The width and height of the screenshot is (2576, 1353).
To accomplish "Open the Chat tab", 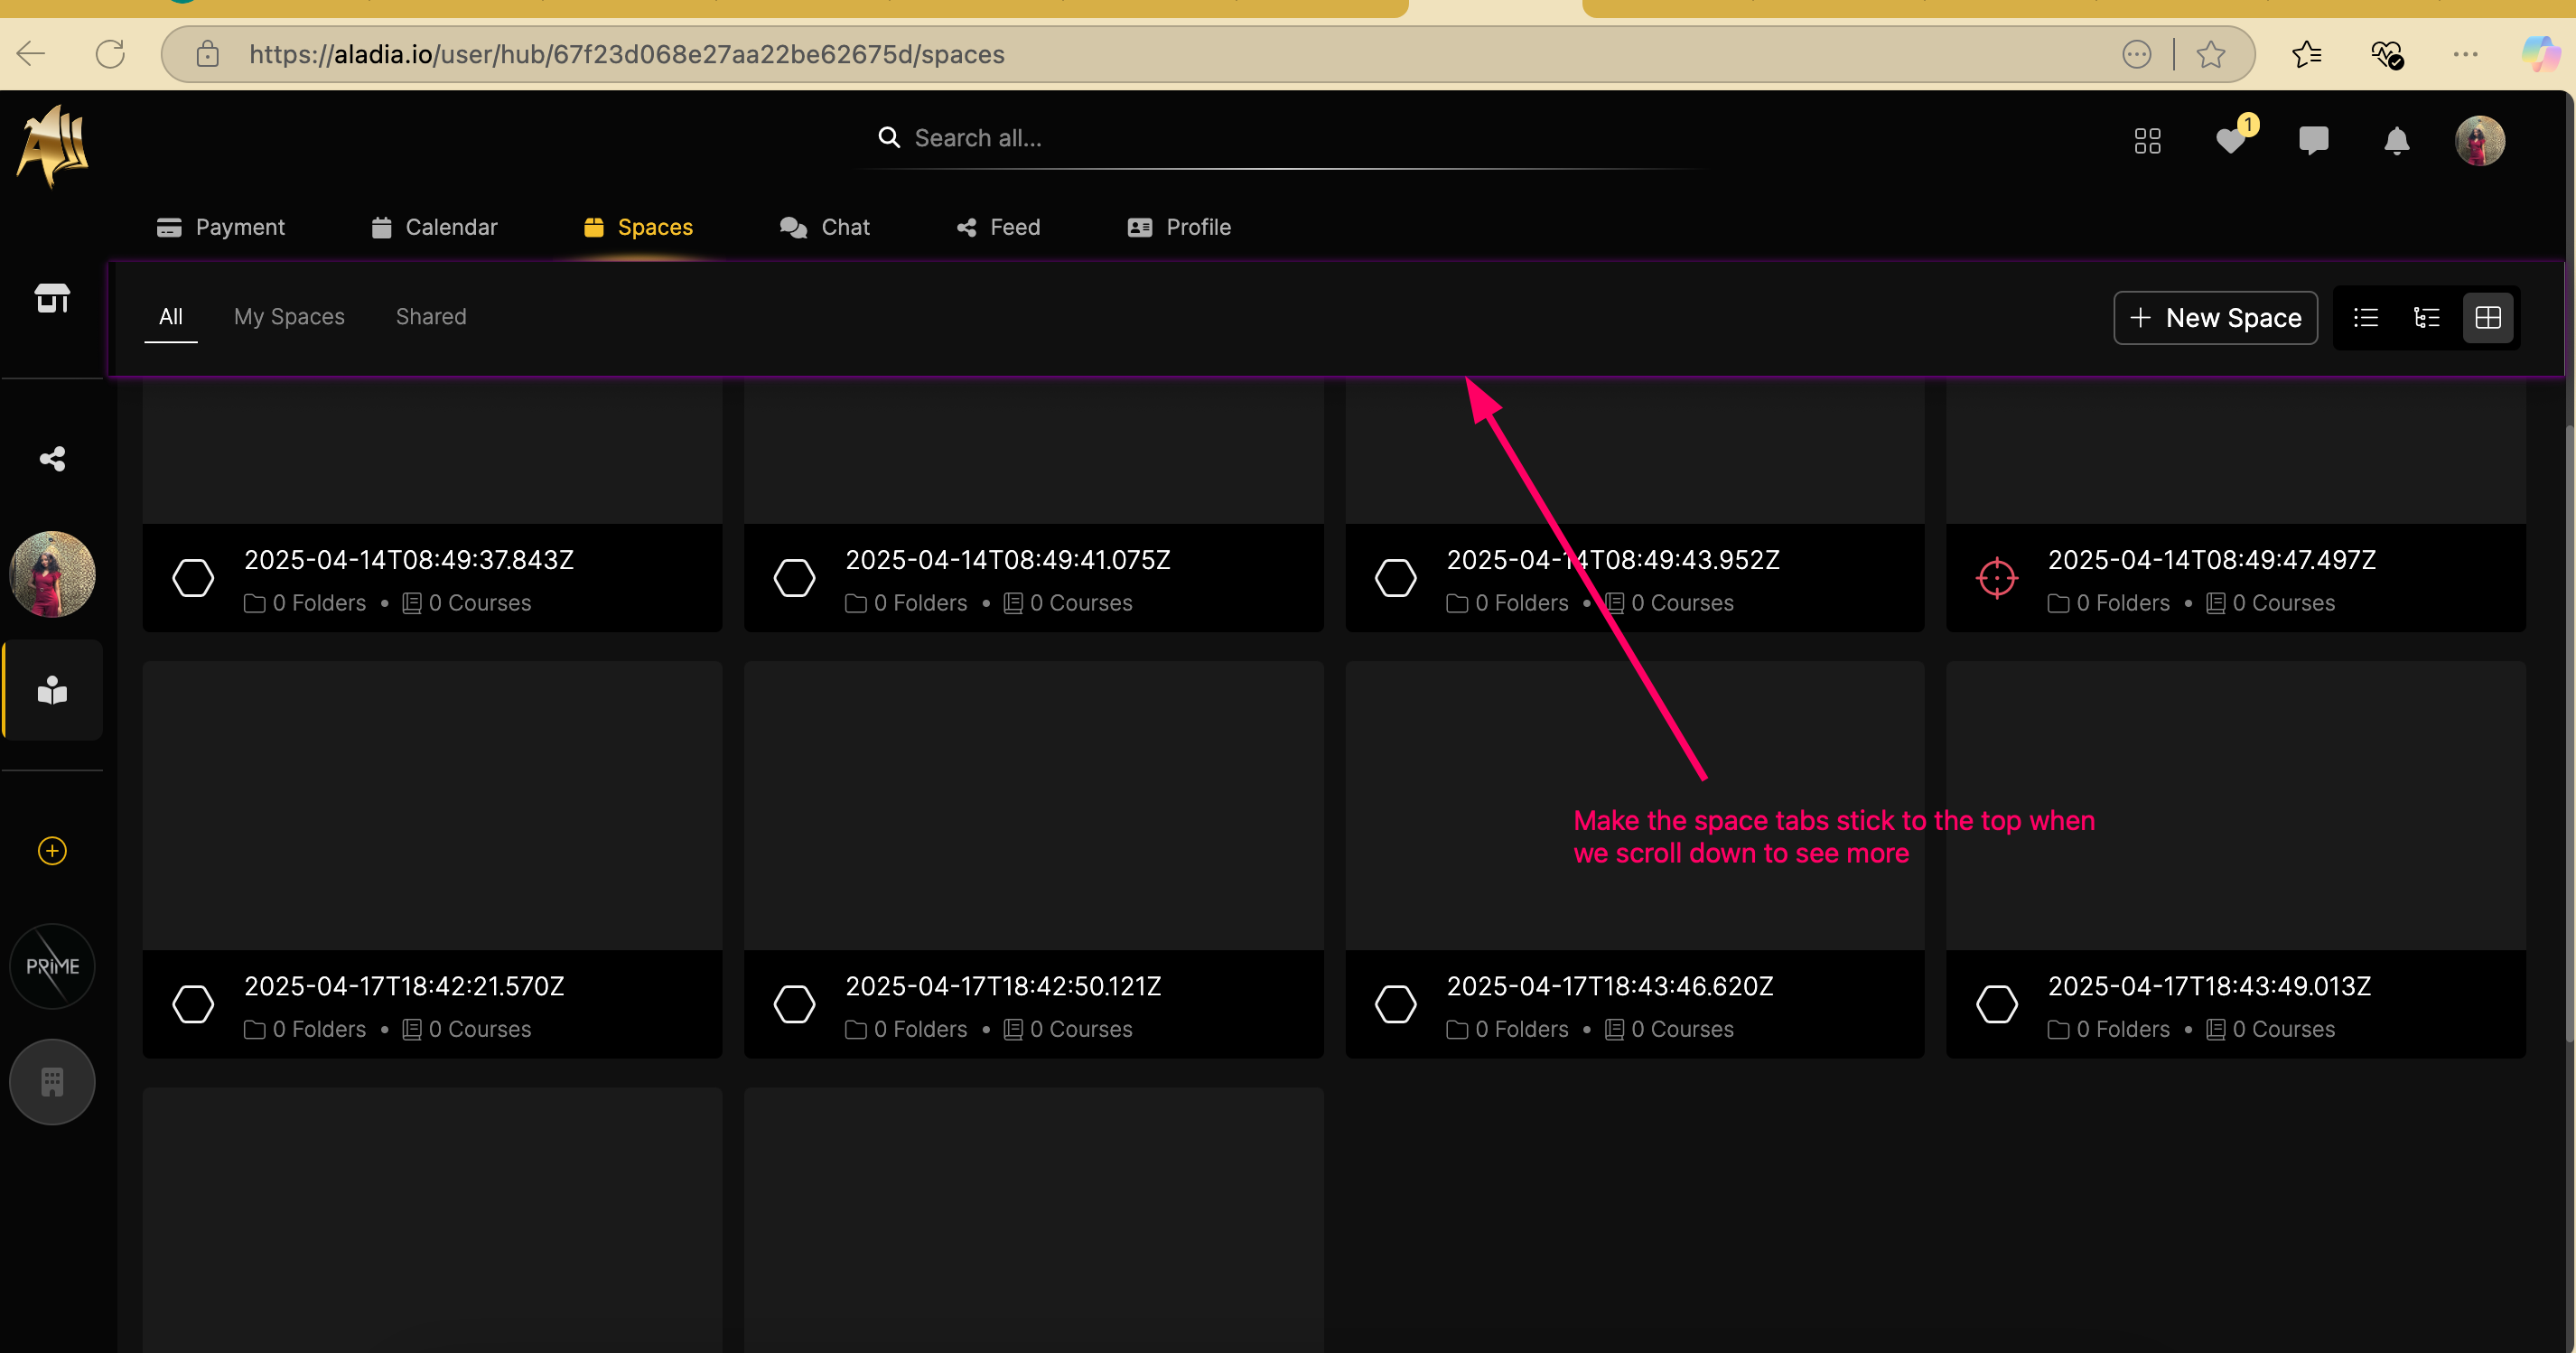I will coord(824,227).
